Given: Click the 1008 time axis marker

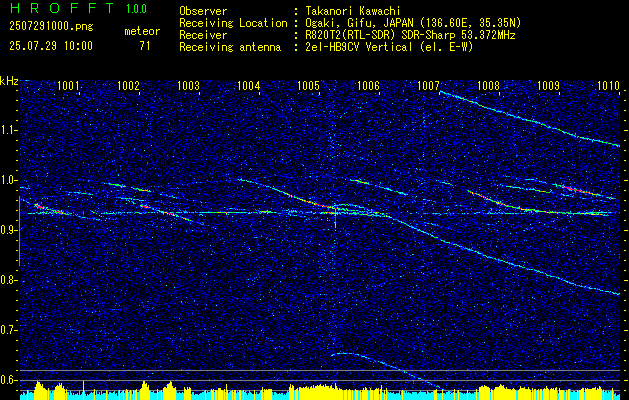Looking at the screenshot, I should 489,85.
